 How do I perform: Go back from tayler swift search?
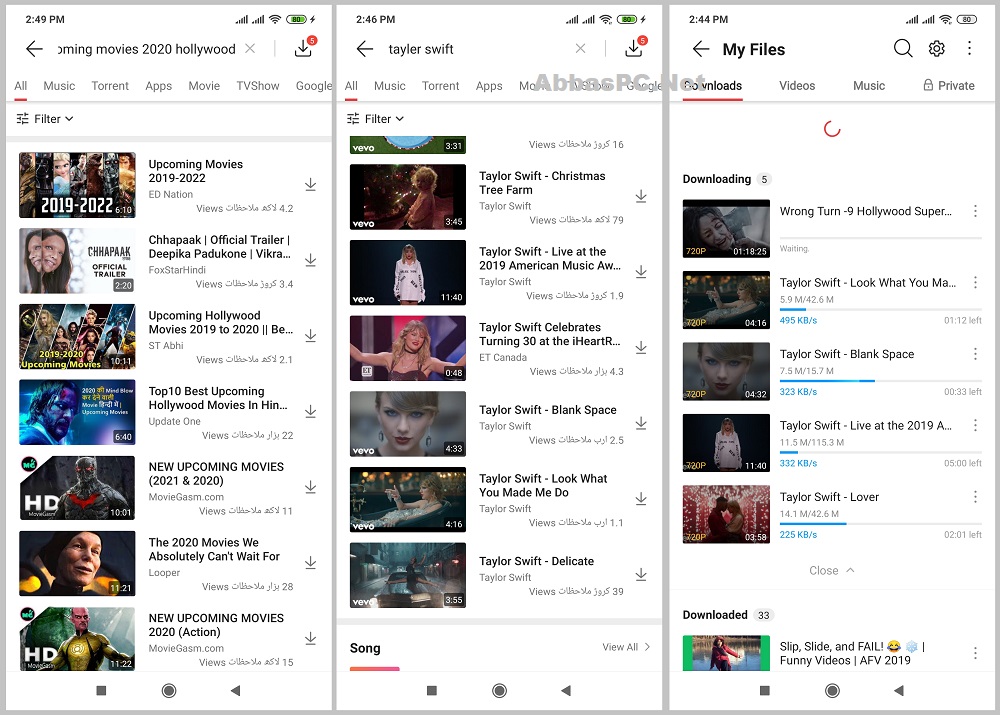pos(365,48)
